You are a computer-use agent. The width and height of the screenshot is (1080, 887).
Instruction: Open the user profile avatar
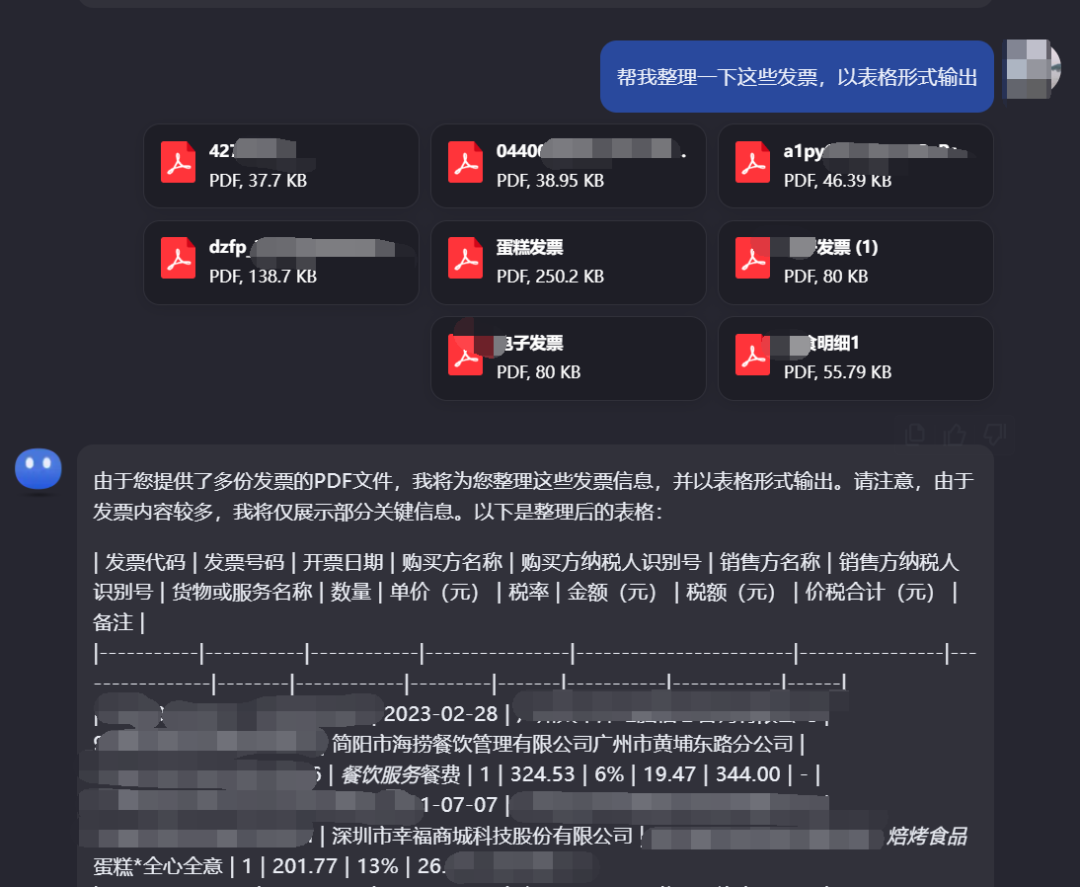coord(1032,68)
